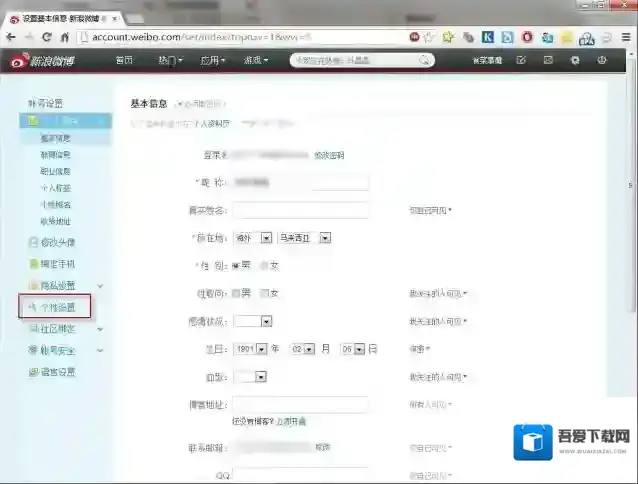Click the account person icon in Weibo header
Viewport: 638px width, 484px height.
[x=602, y=60]
